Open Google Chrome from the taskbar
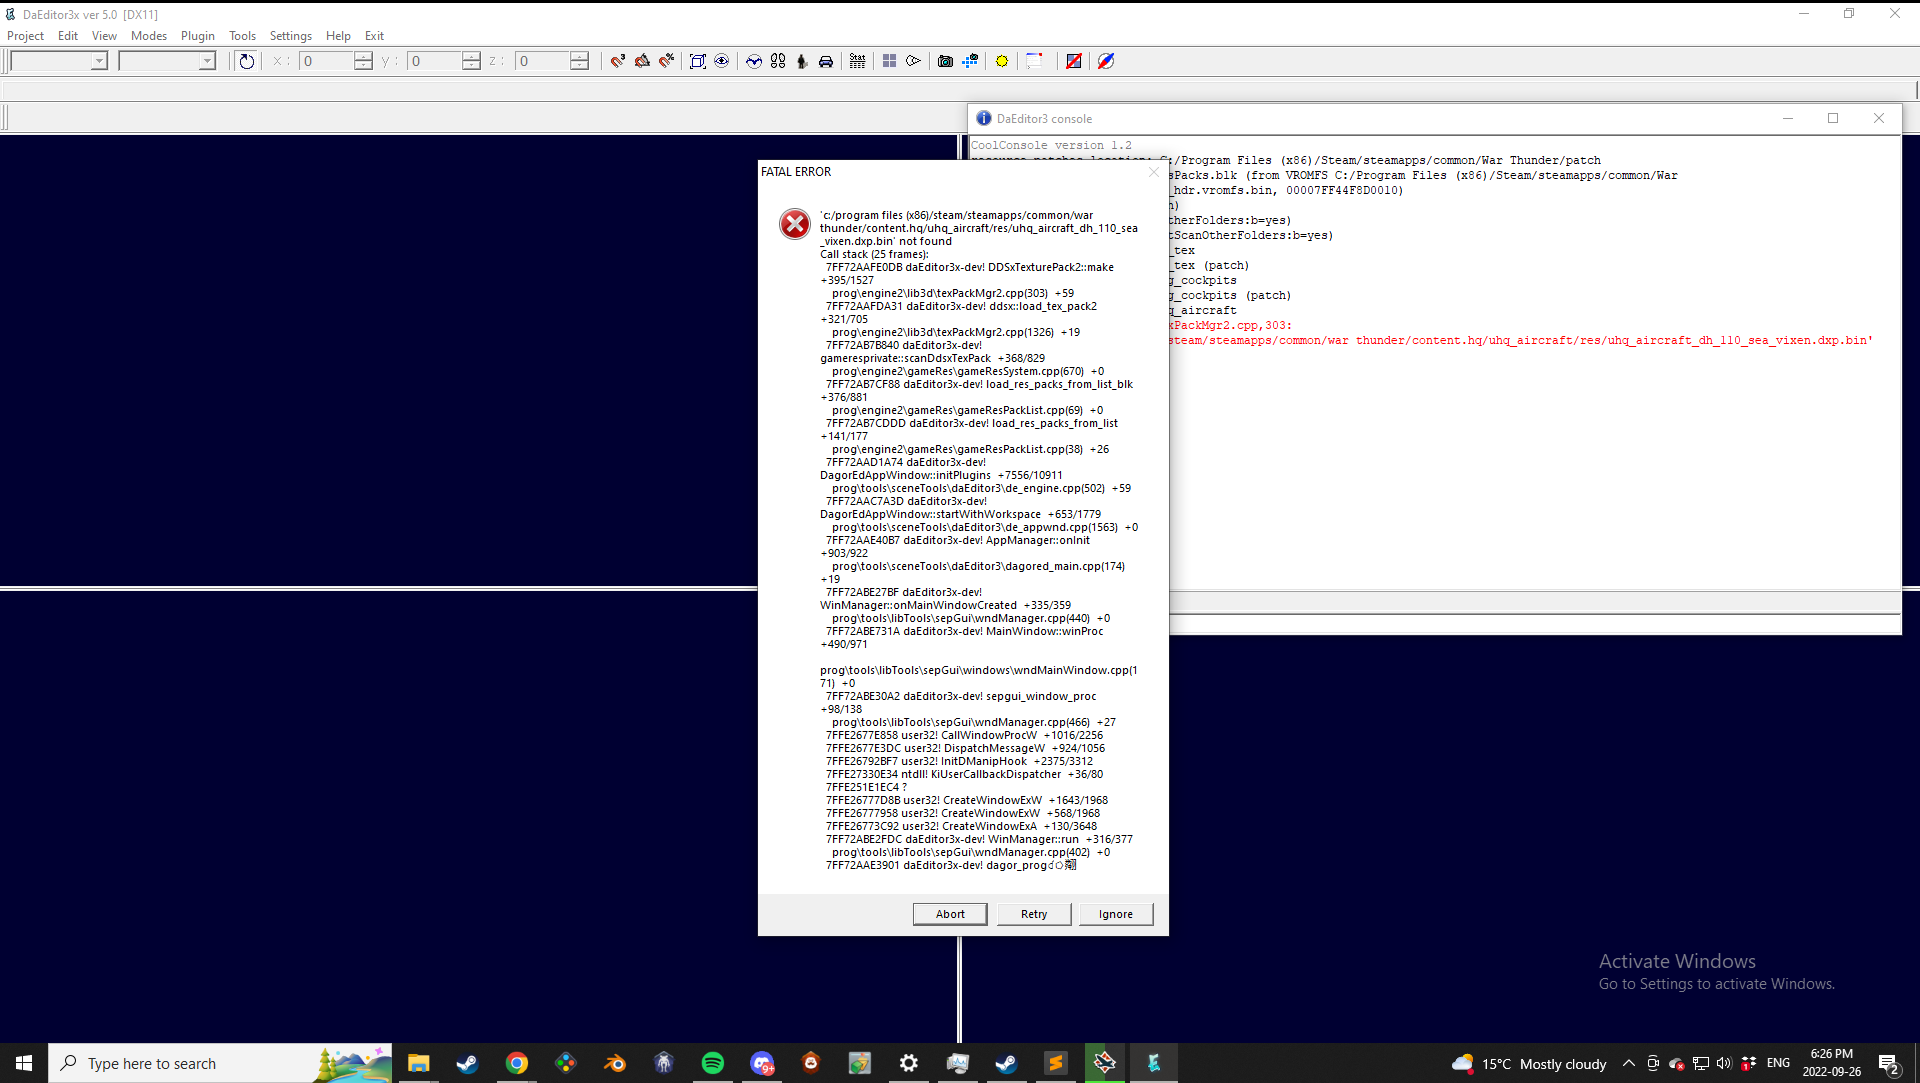Screen dimensions: 1920x1083 click(516, 1063)
